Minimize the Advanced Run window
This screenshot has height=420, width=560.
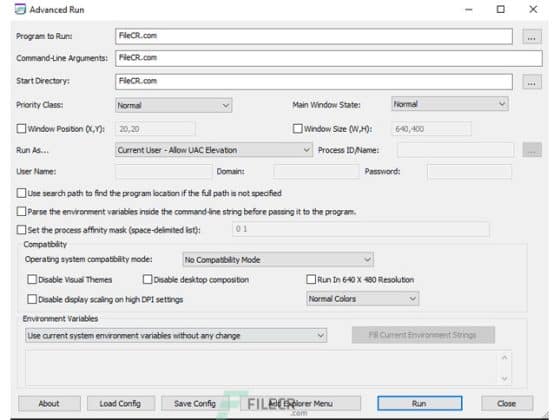point(469,10)
